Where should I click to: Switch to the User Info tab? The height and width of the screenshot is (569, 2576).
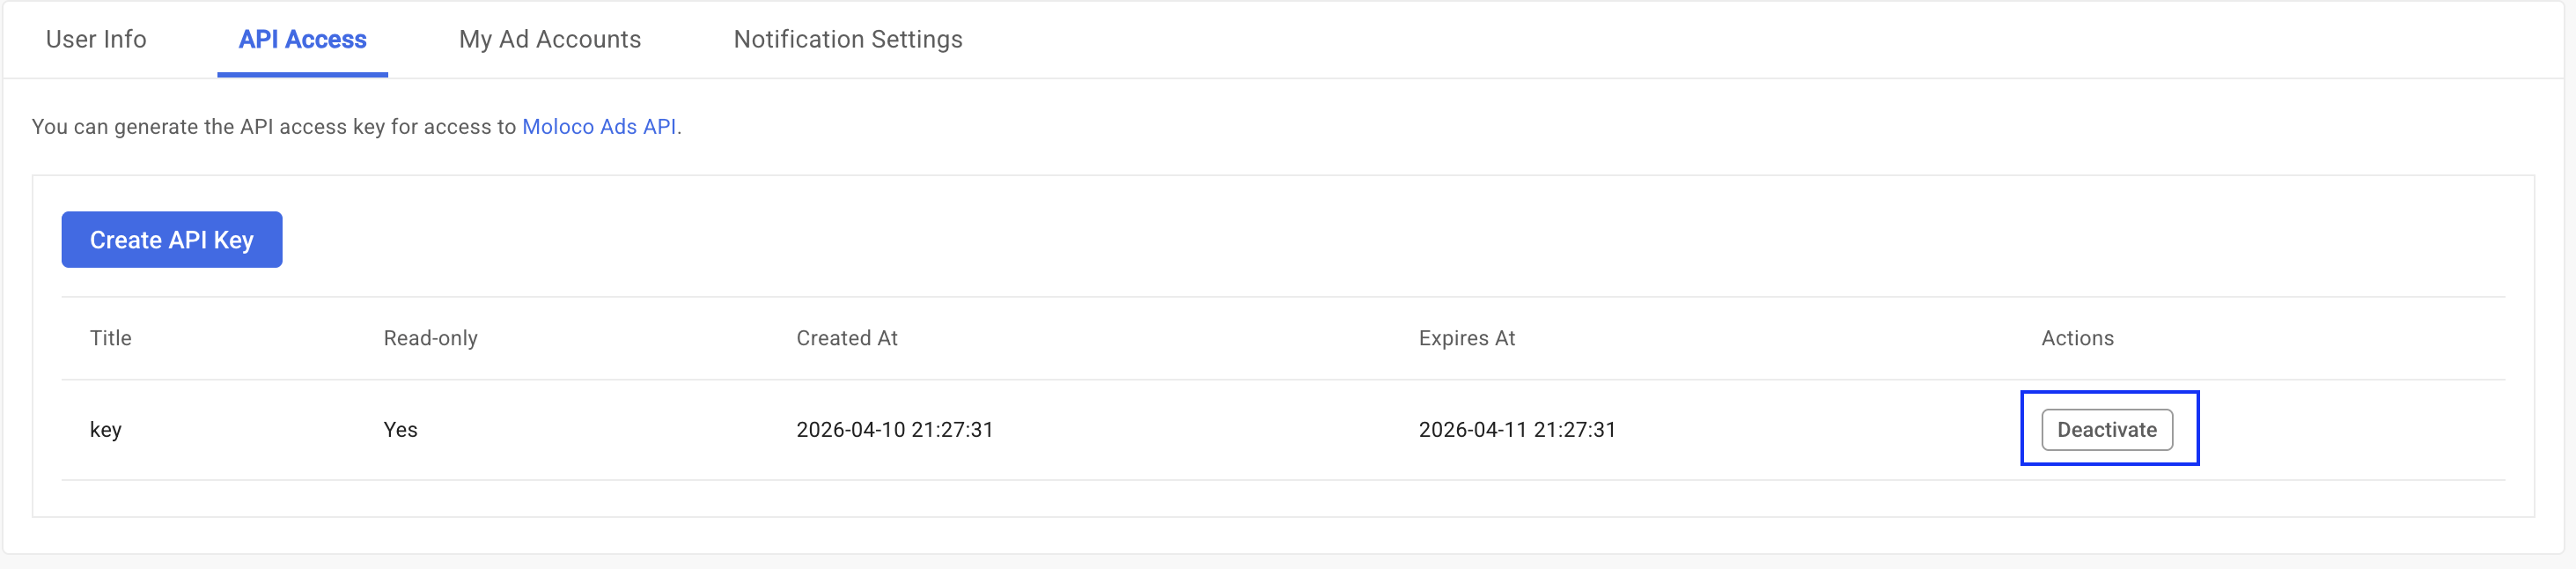[95, 39]
